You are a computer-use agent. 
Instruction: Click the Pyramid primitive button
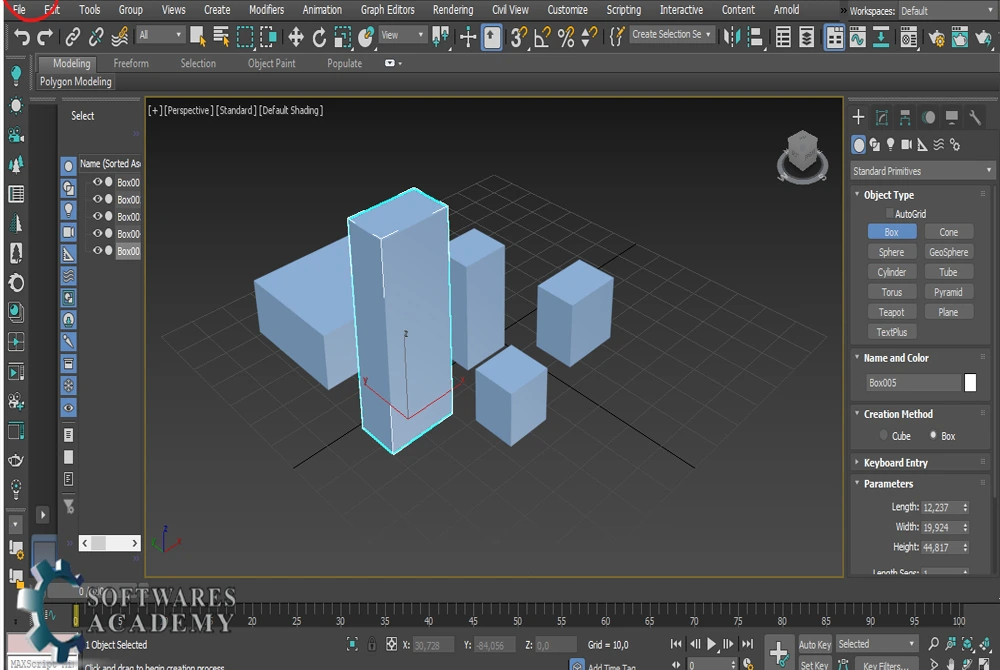click(948, 292)
